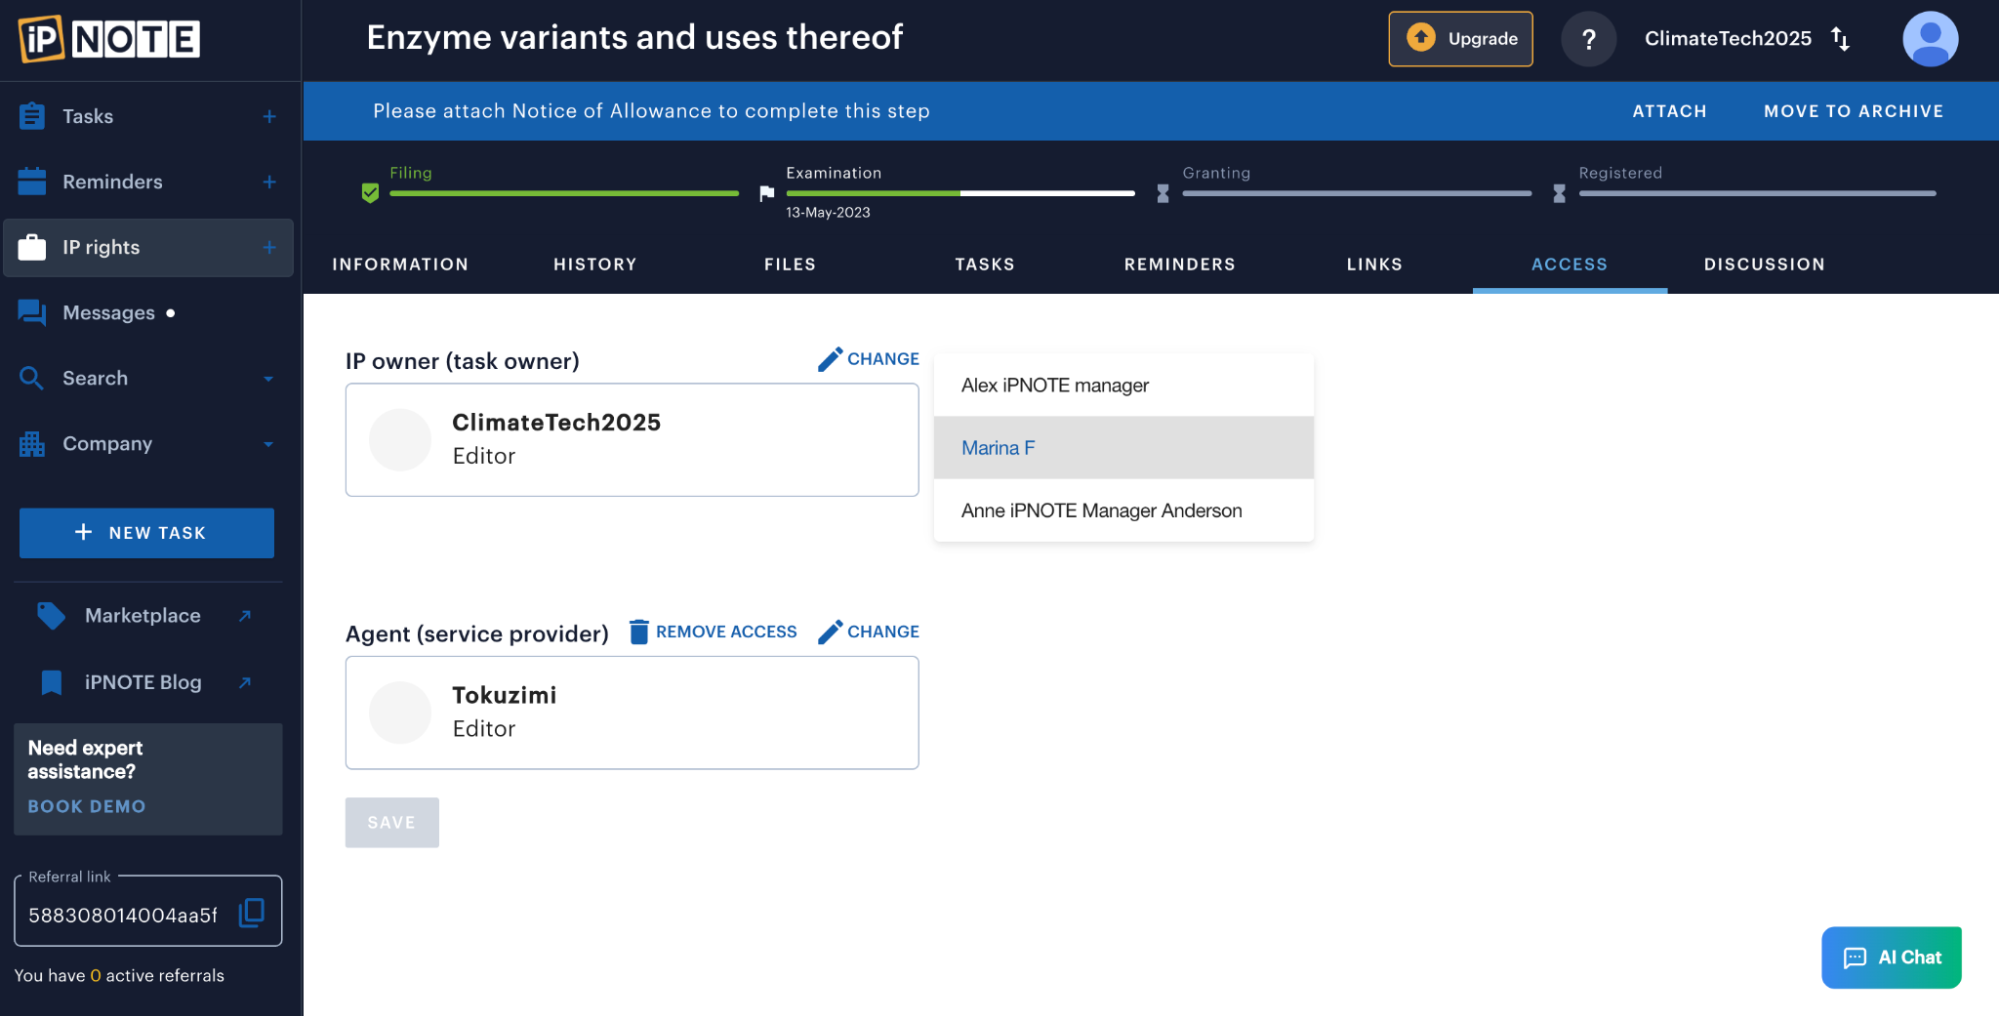The height and width of the screenshot is (1017, 1999).
Task: Switch to the INFORMATION tab
Action: coord(400,264)
